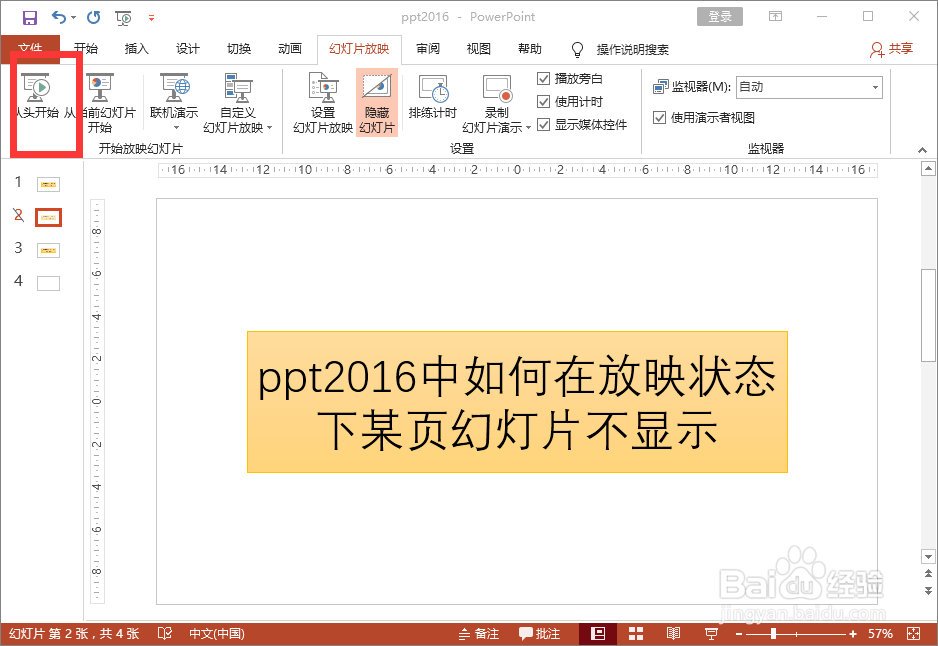Switch to Reading view
Viewport: 938px width, 646px height.
coord(673,633)
